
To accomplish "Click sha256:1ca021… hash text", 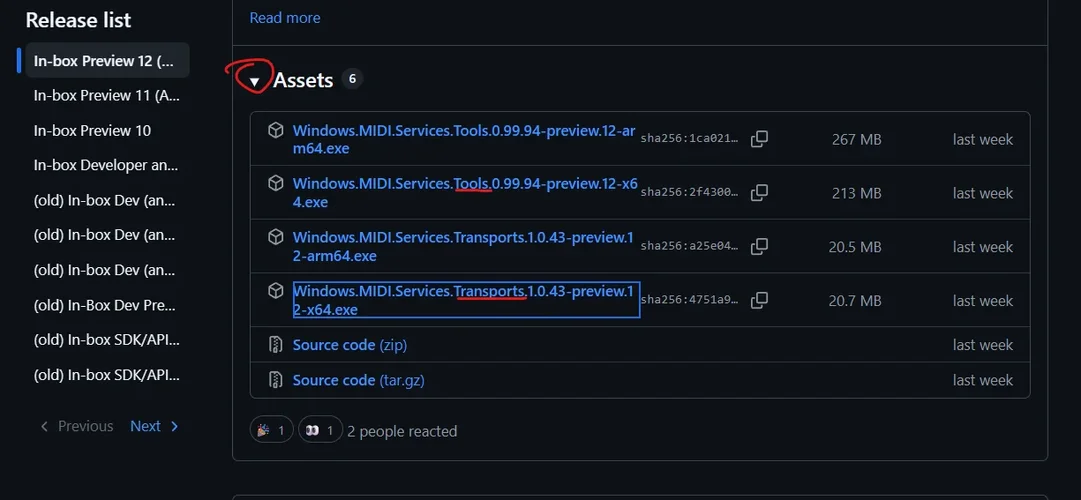I will pos(689,139).
